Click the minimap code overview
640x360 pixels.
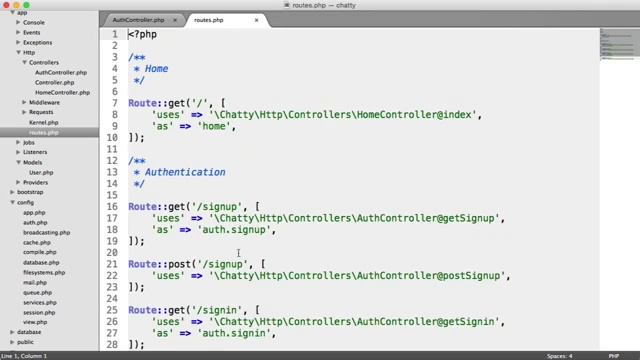pos(620,45)
